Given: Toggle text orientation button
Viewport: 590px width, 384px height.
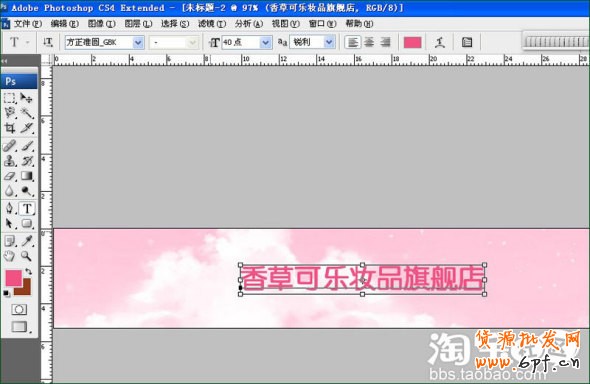Looking at the screenshot, I should pos(48,42).
